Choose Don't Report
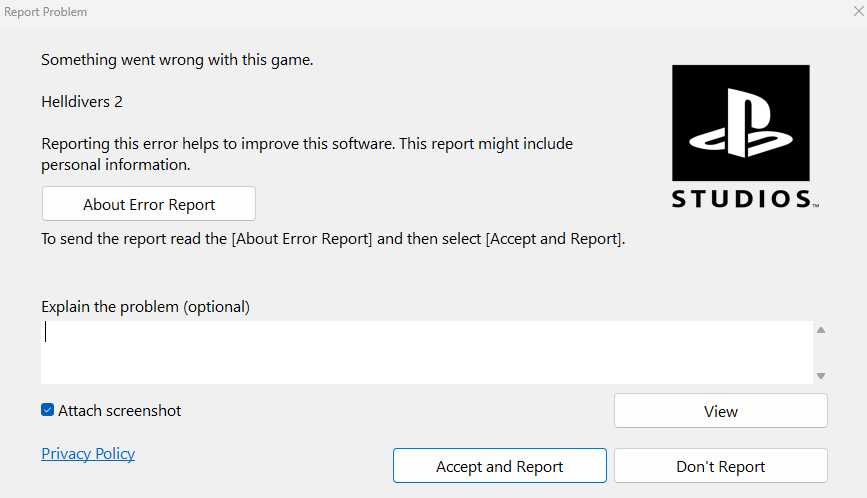867x498 pixels. pyautogui.click(x=720, y=465)
